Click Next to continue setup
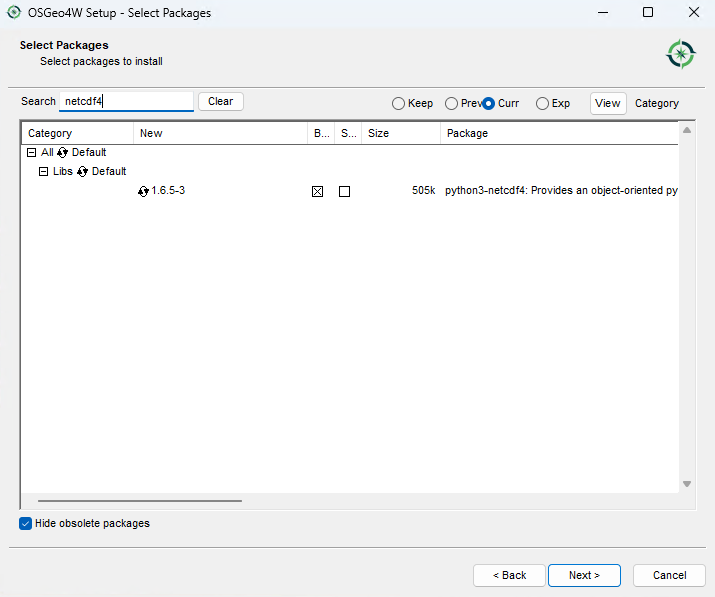Image resolution: width=715 pixels, height=597 pixels. [584, 575]
